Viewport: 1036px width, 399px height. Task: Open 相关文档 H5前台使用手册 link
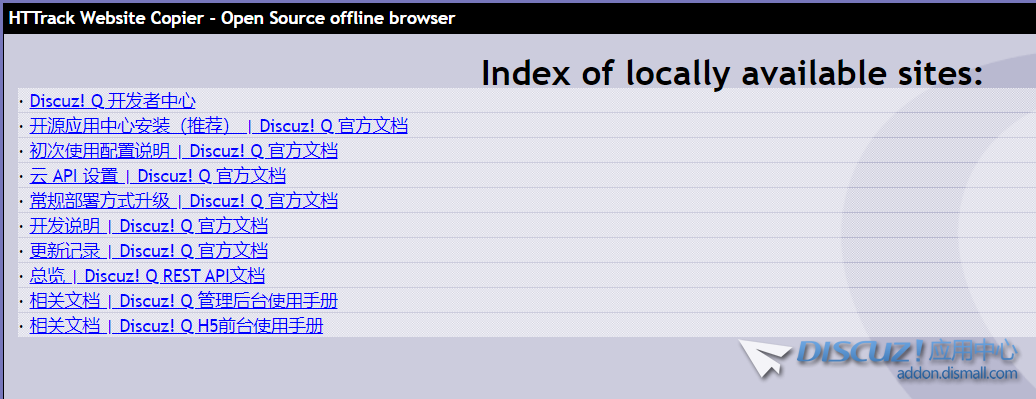tap(176, 326)
